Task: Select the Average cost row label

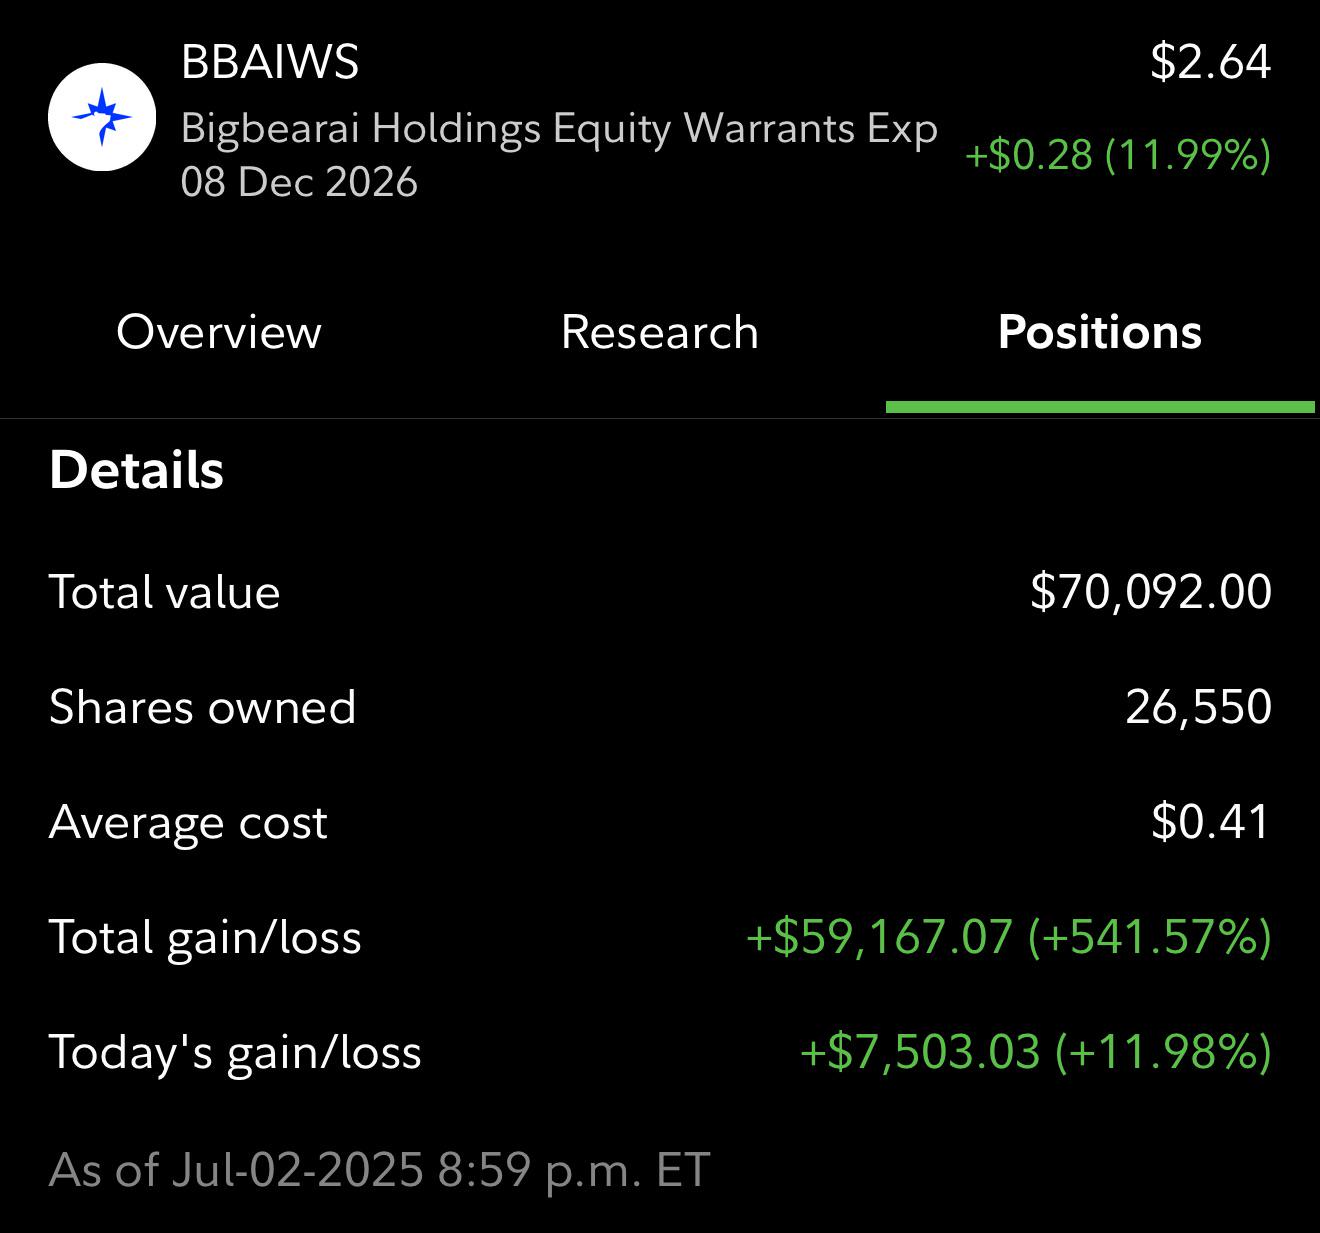Action: [x=188, y=823]
